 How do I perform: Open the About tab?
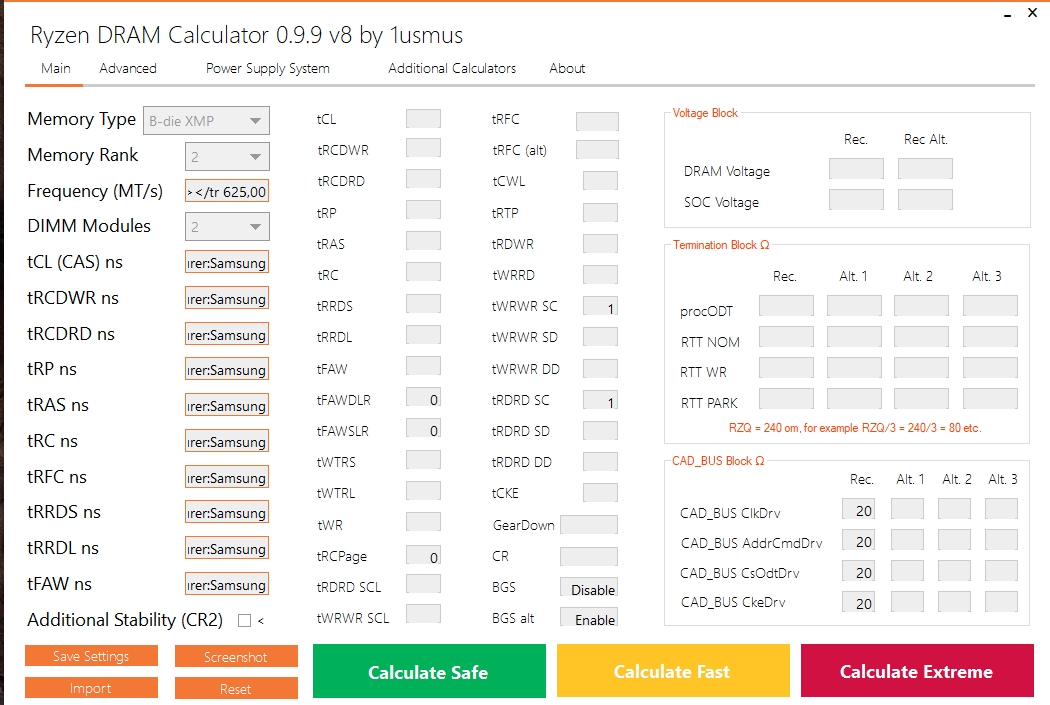pyautogui.click(x=567, y=68)
